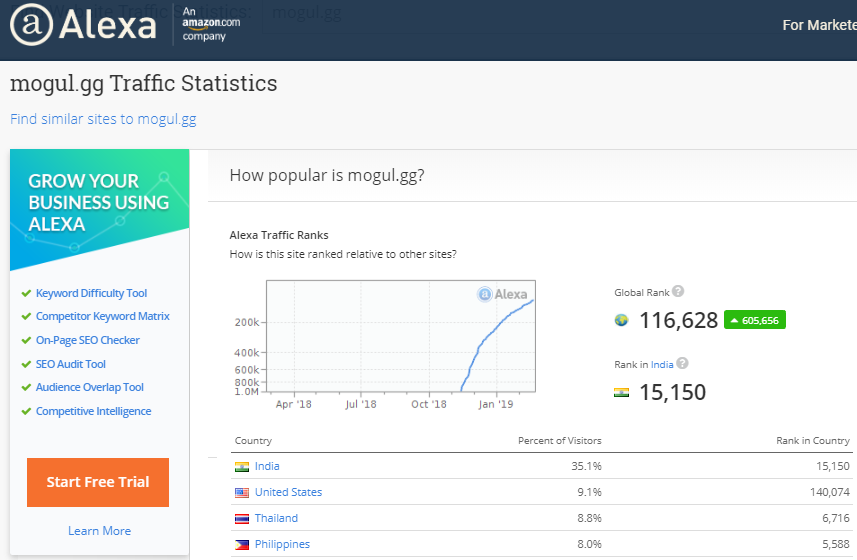
Task: Click the Percent of Visitors column header
Action: tap(560, 441)
